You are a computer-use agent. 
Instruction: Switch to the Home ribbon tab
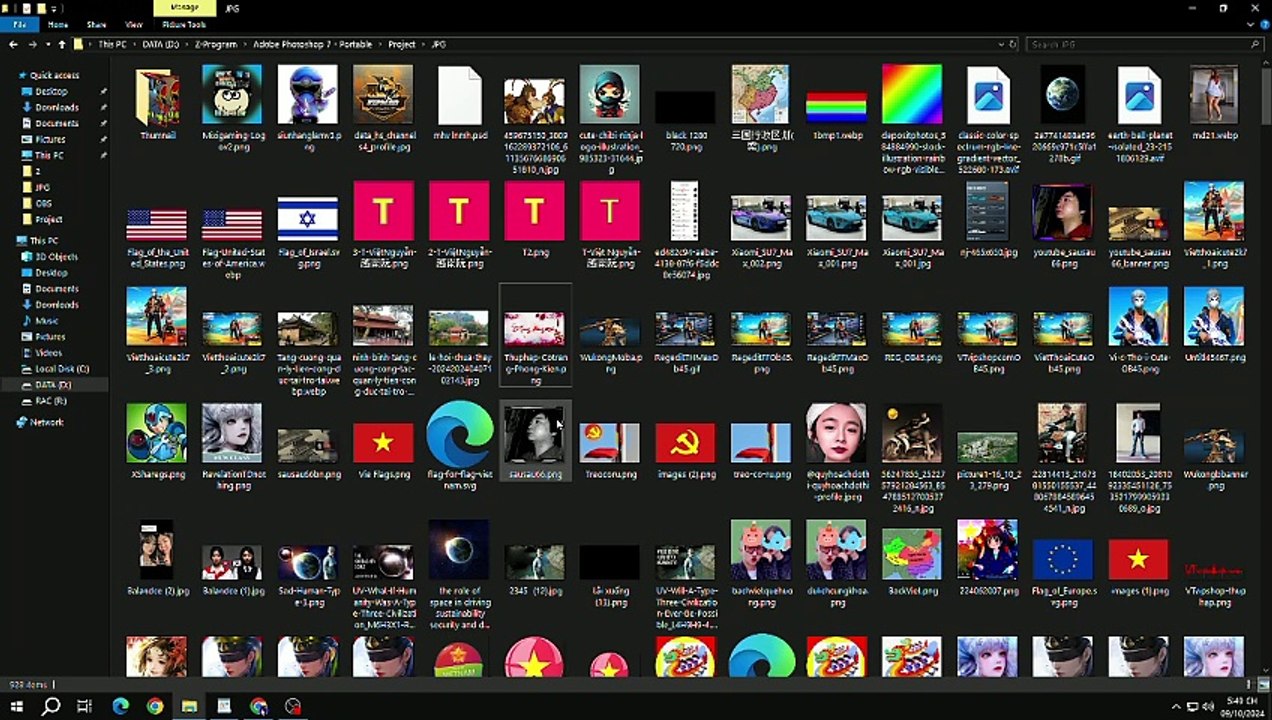click(x=58, y=24)
